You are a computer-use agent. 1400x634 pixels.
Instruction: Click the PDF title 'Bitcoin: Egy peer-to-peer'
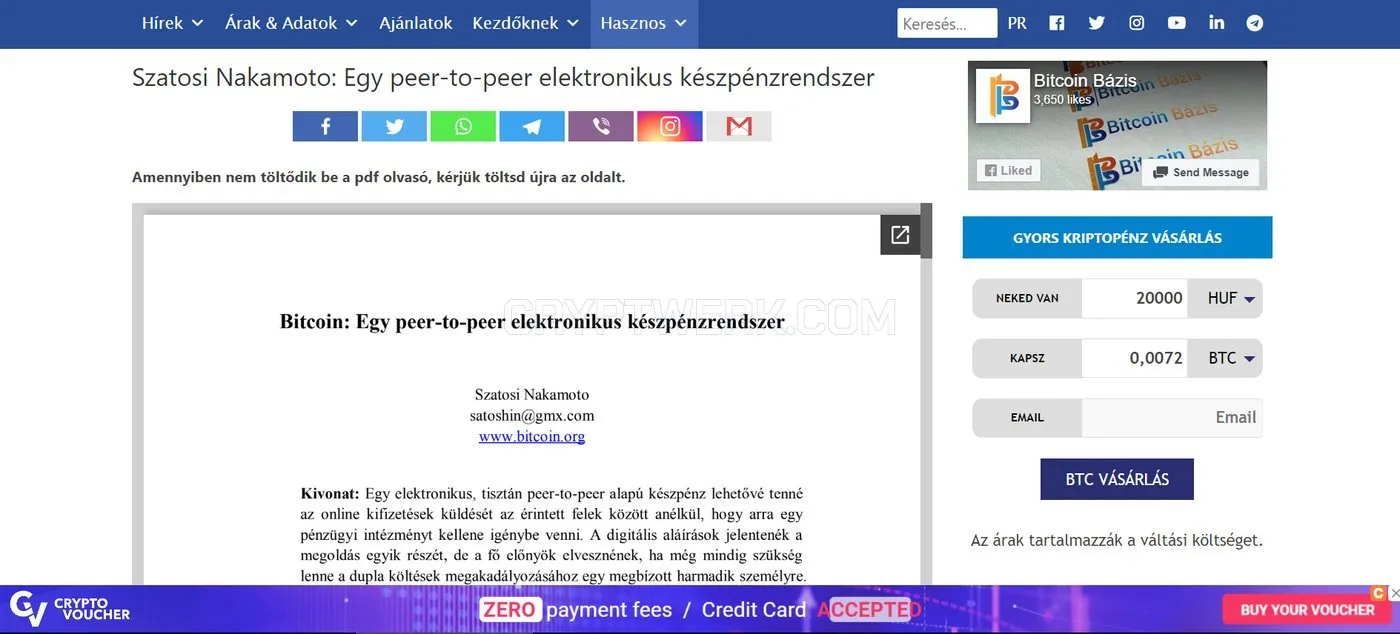[532, 322]
